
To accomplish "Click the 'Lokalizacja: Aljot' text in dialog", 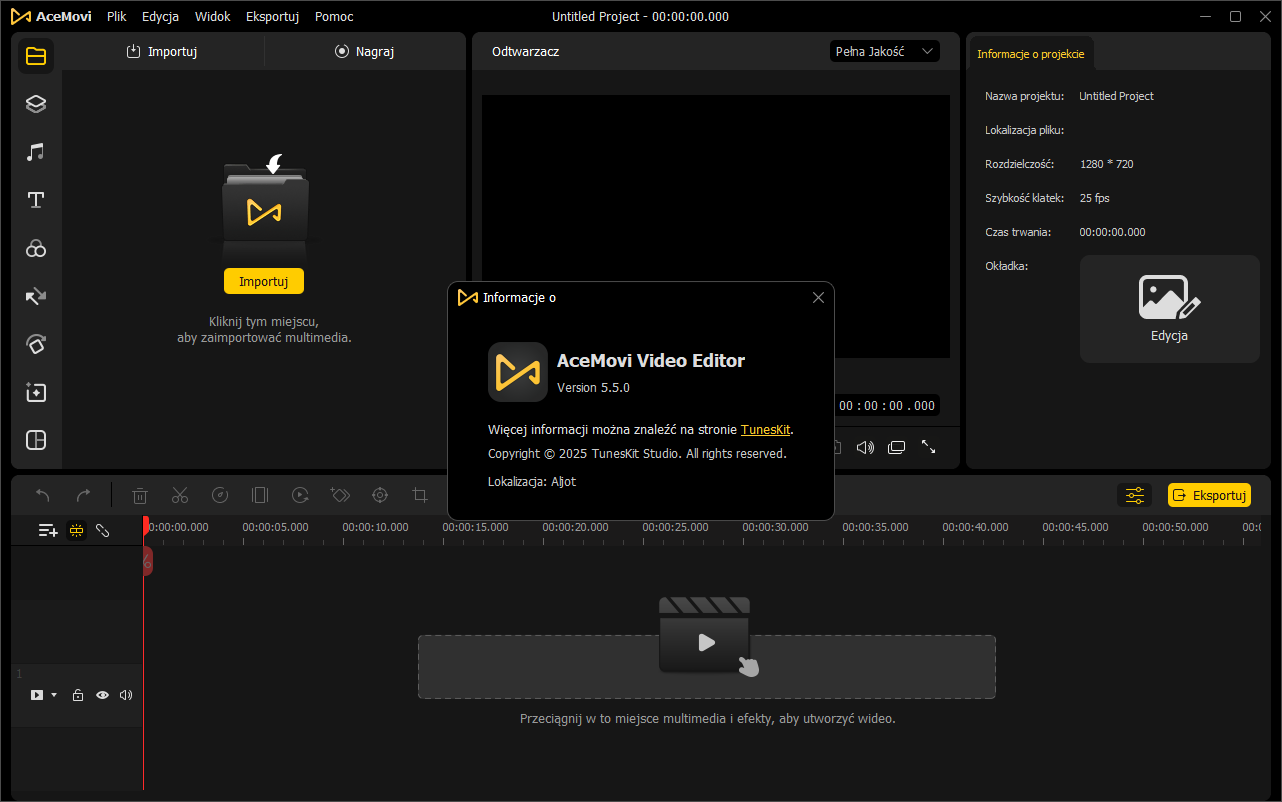I will click(x=532, y=481).
